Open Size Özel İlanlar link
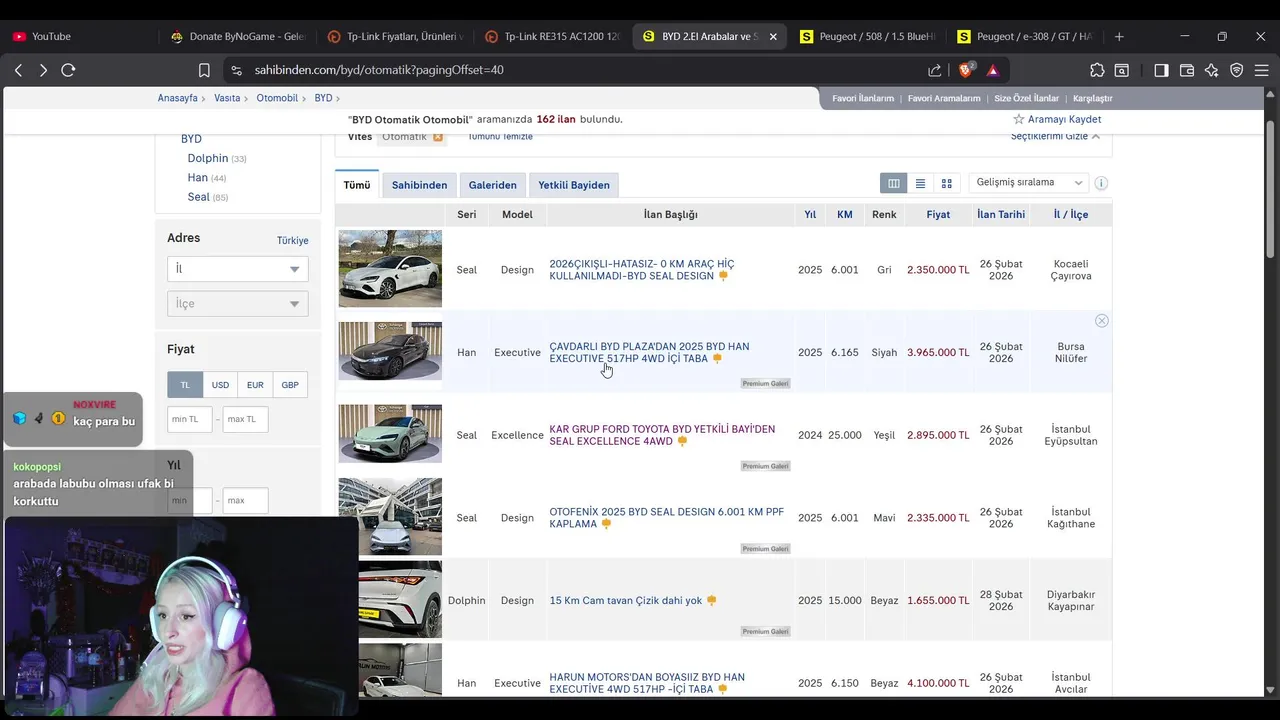The height and width of the screenshot is (720, 1280). 1026,98
